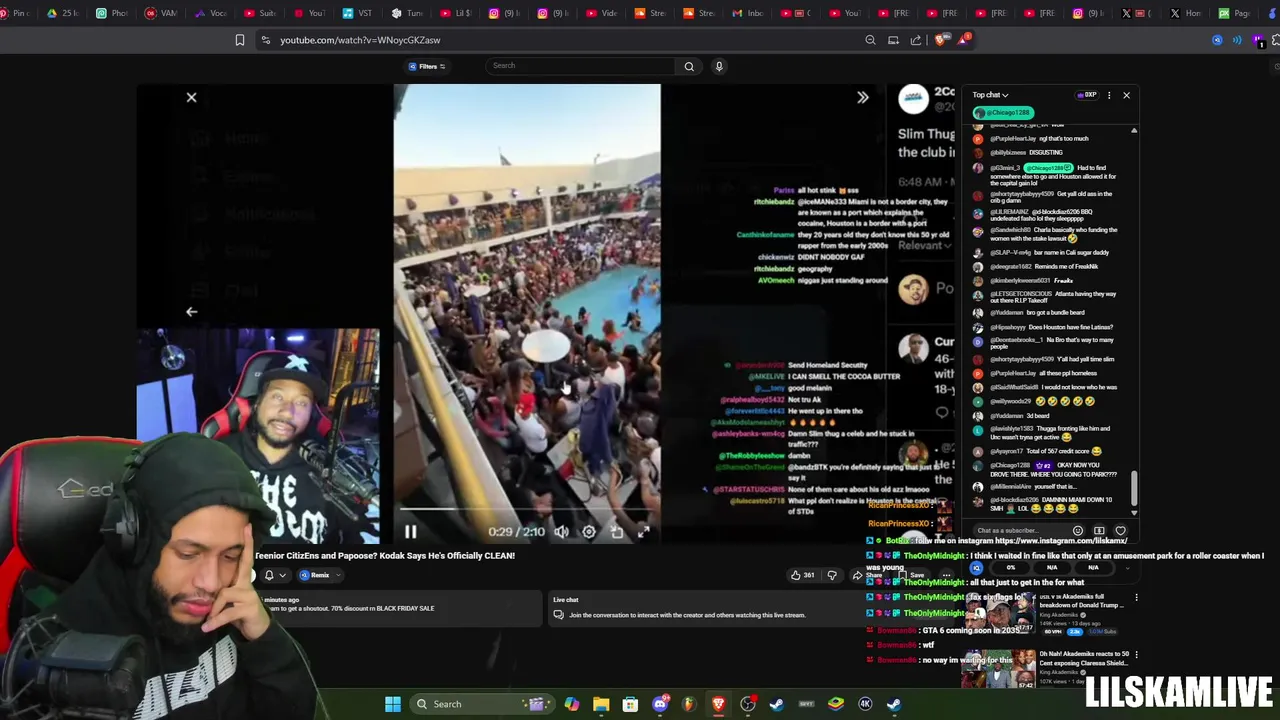Image resolution: width=1280 pixels, height=720 pixels.
Task: Rotate the embedded video player
Action: coord(617,532)
